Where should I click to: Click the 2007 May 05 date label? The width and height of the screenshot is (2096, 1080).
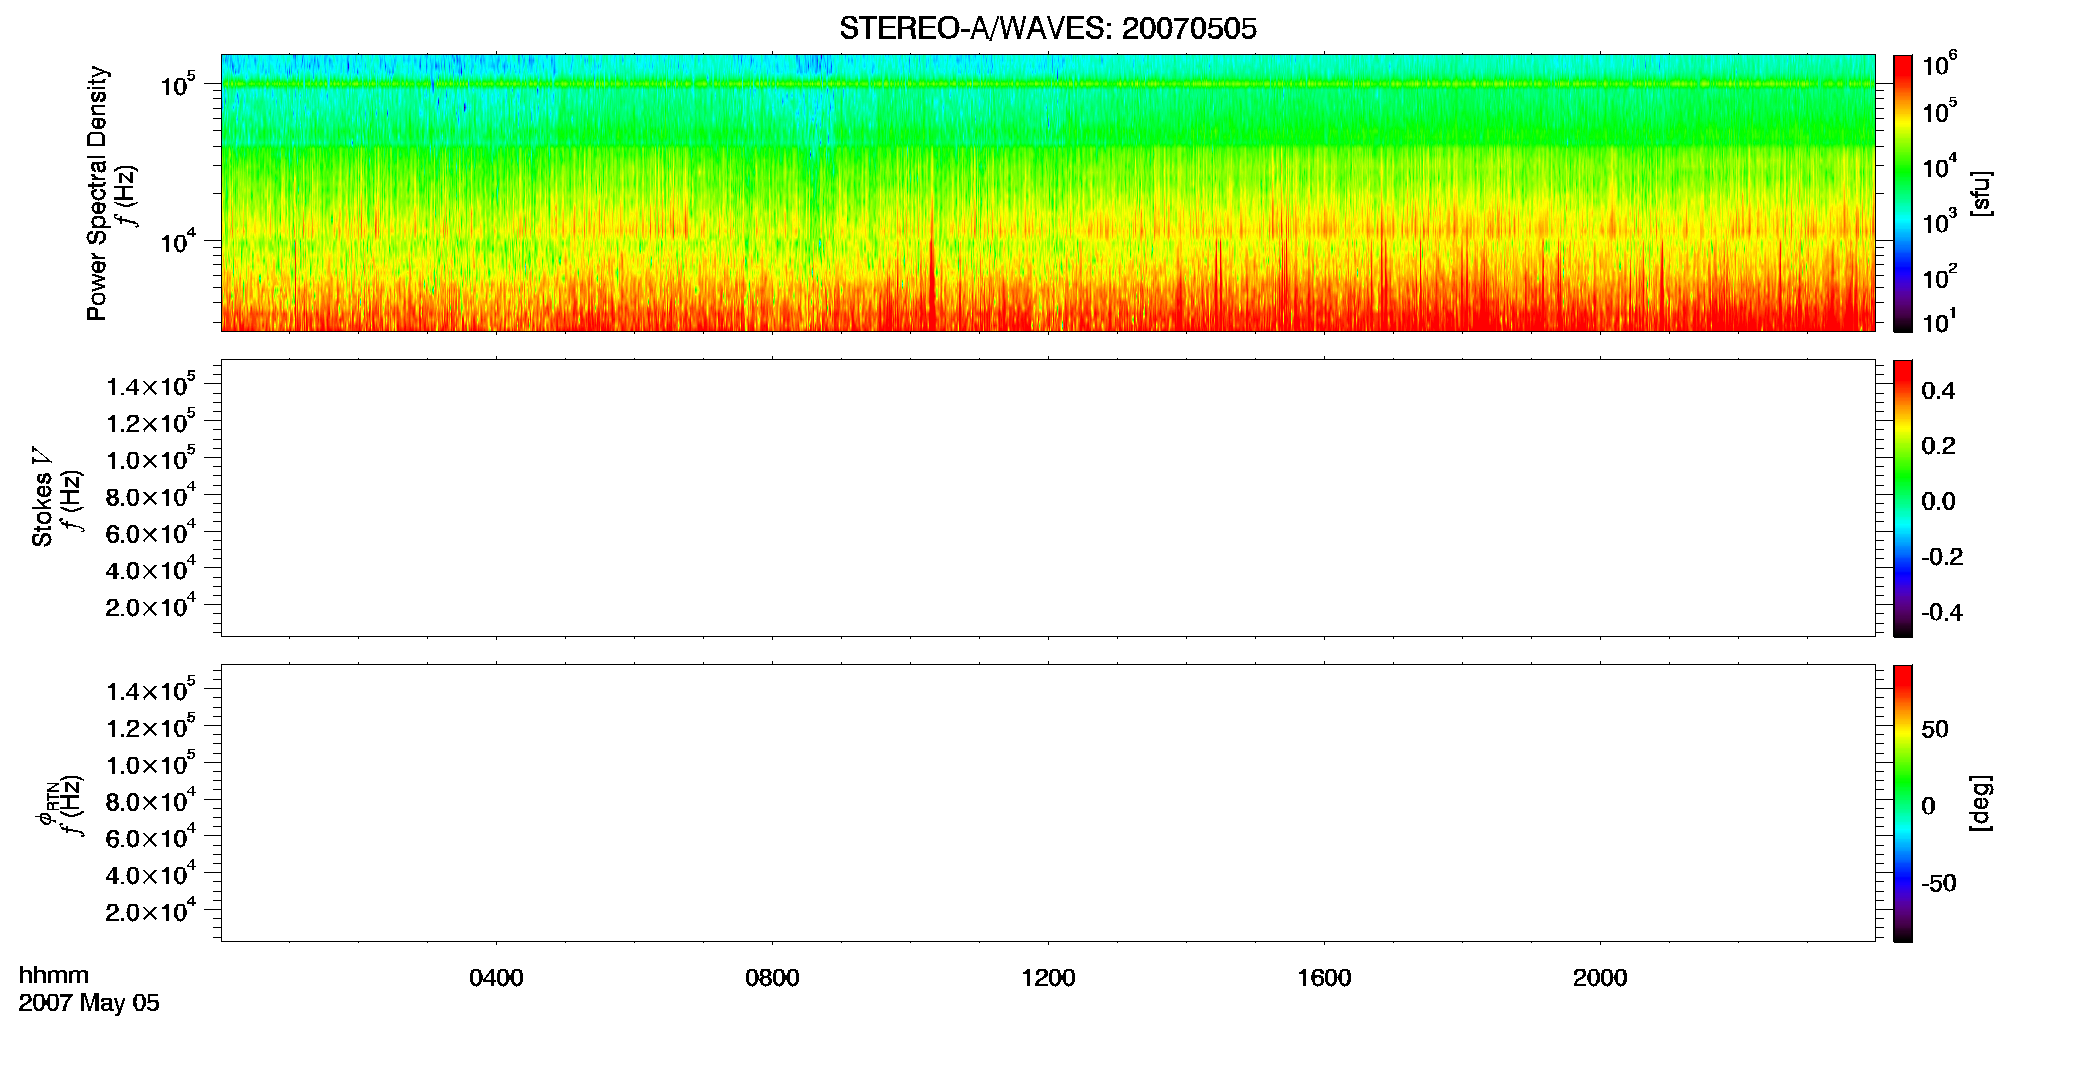(89, 1003)
